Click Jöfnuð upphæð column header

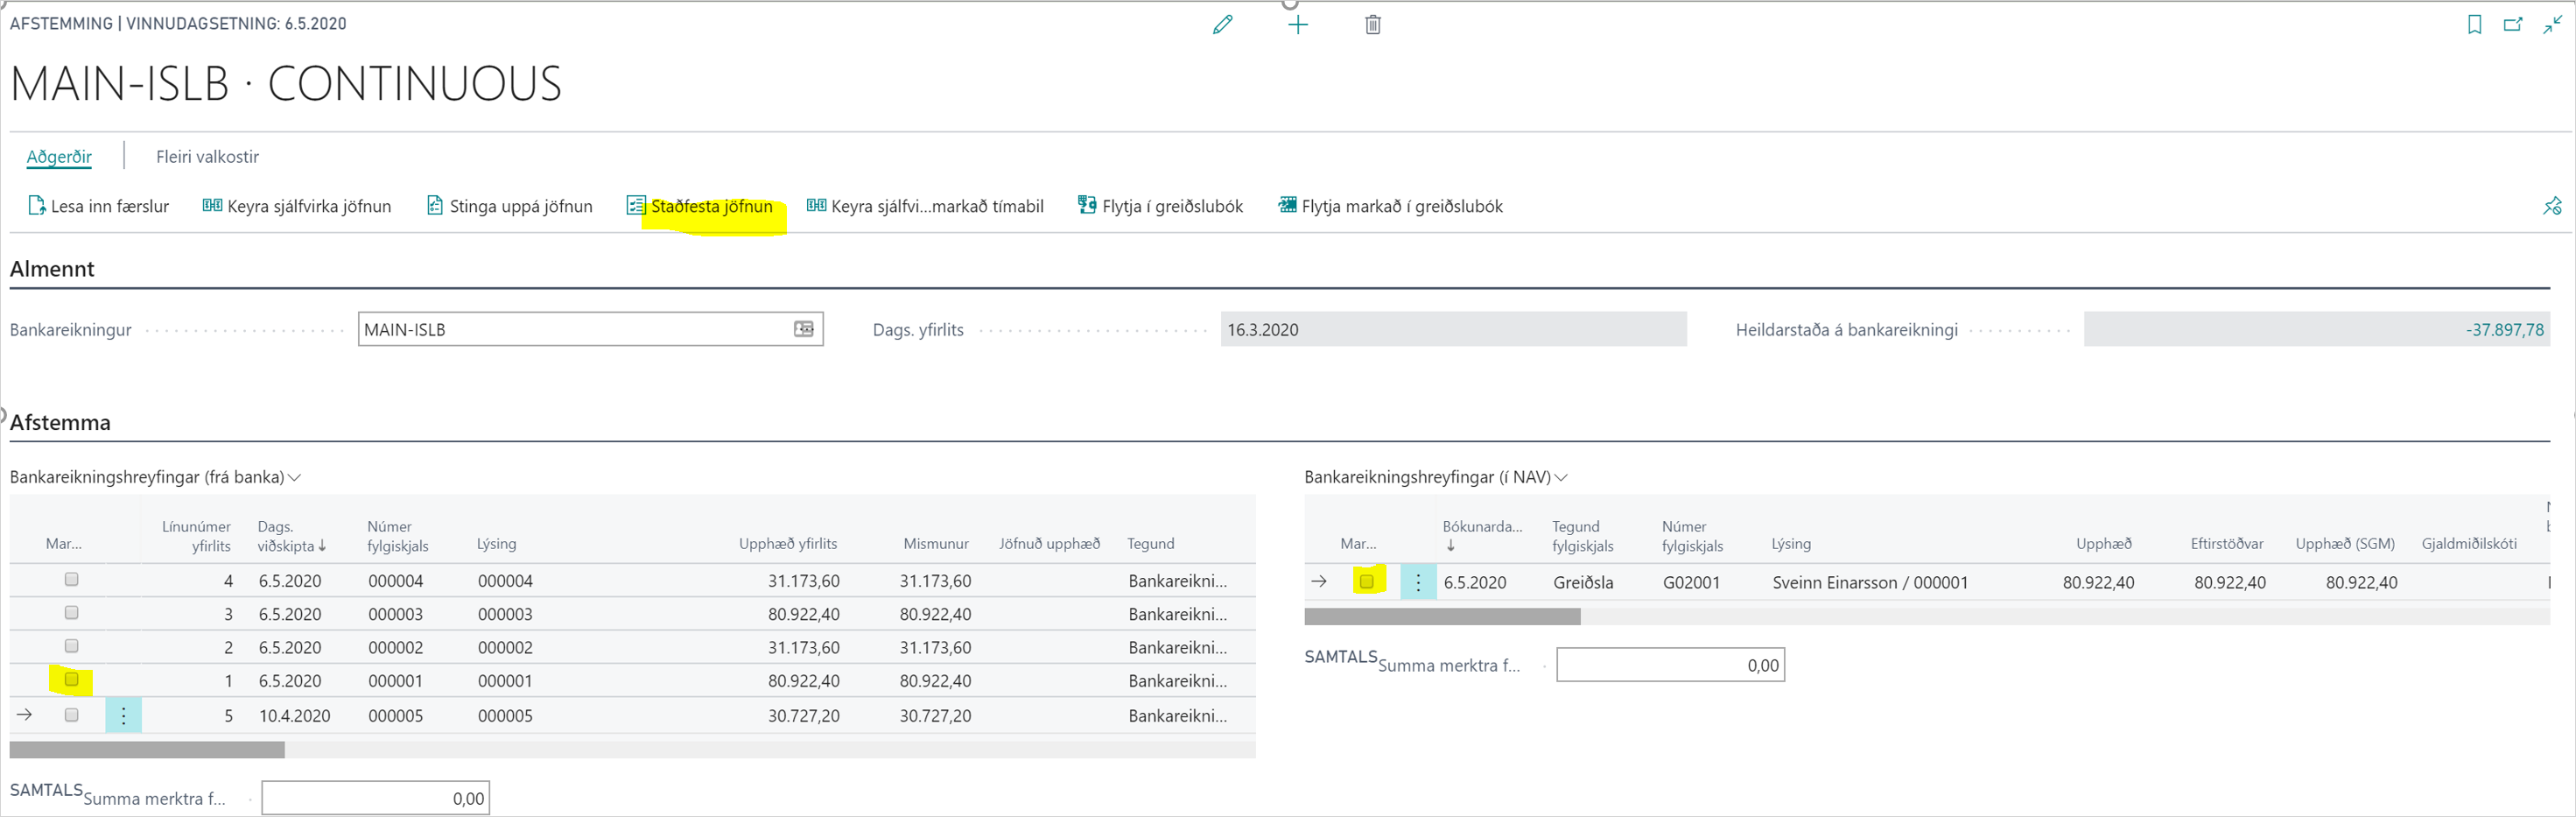point(1049,543)
